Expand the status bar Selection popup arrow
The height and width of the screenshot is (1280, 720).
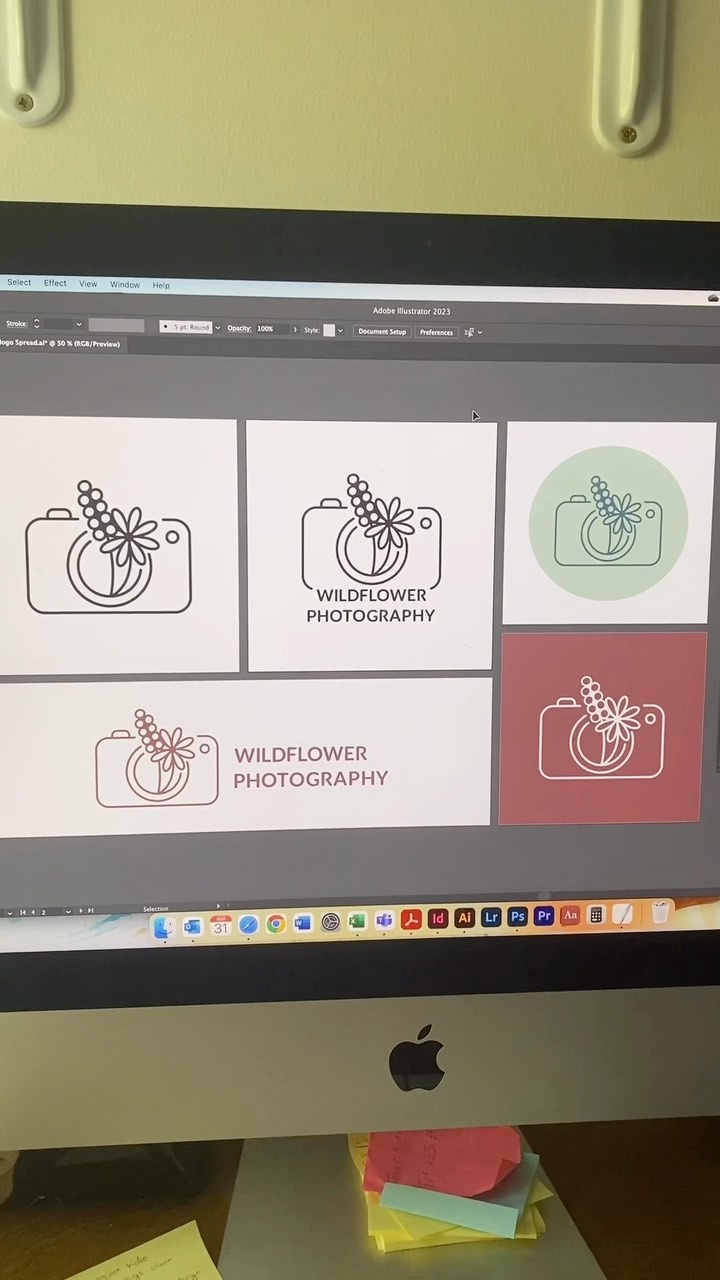(218, 906)
